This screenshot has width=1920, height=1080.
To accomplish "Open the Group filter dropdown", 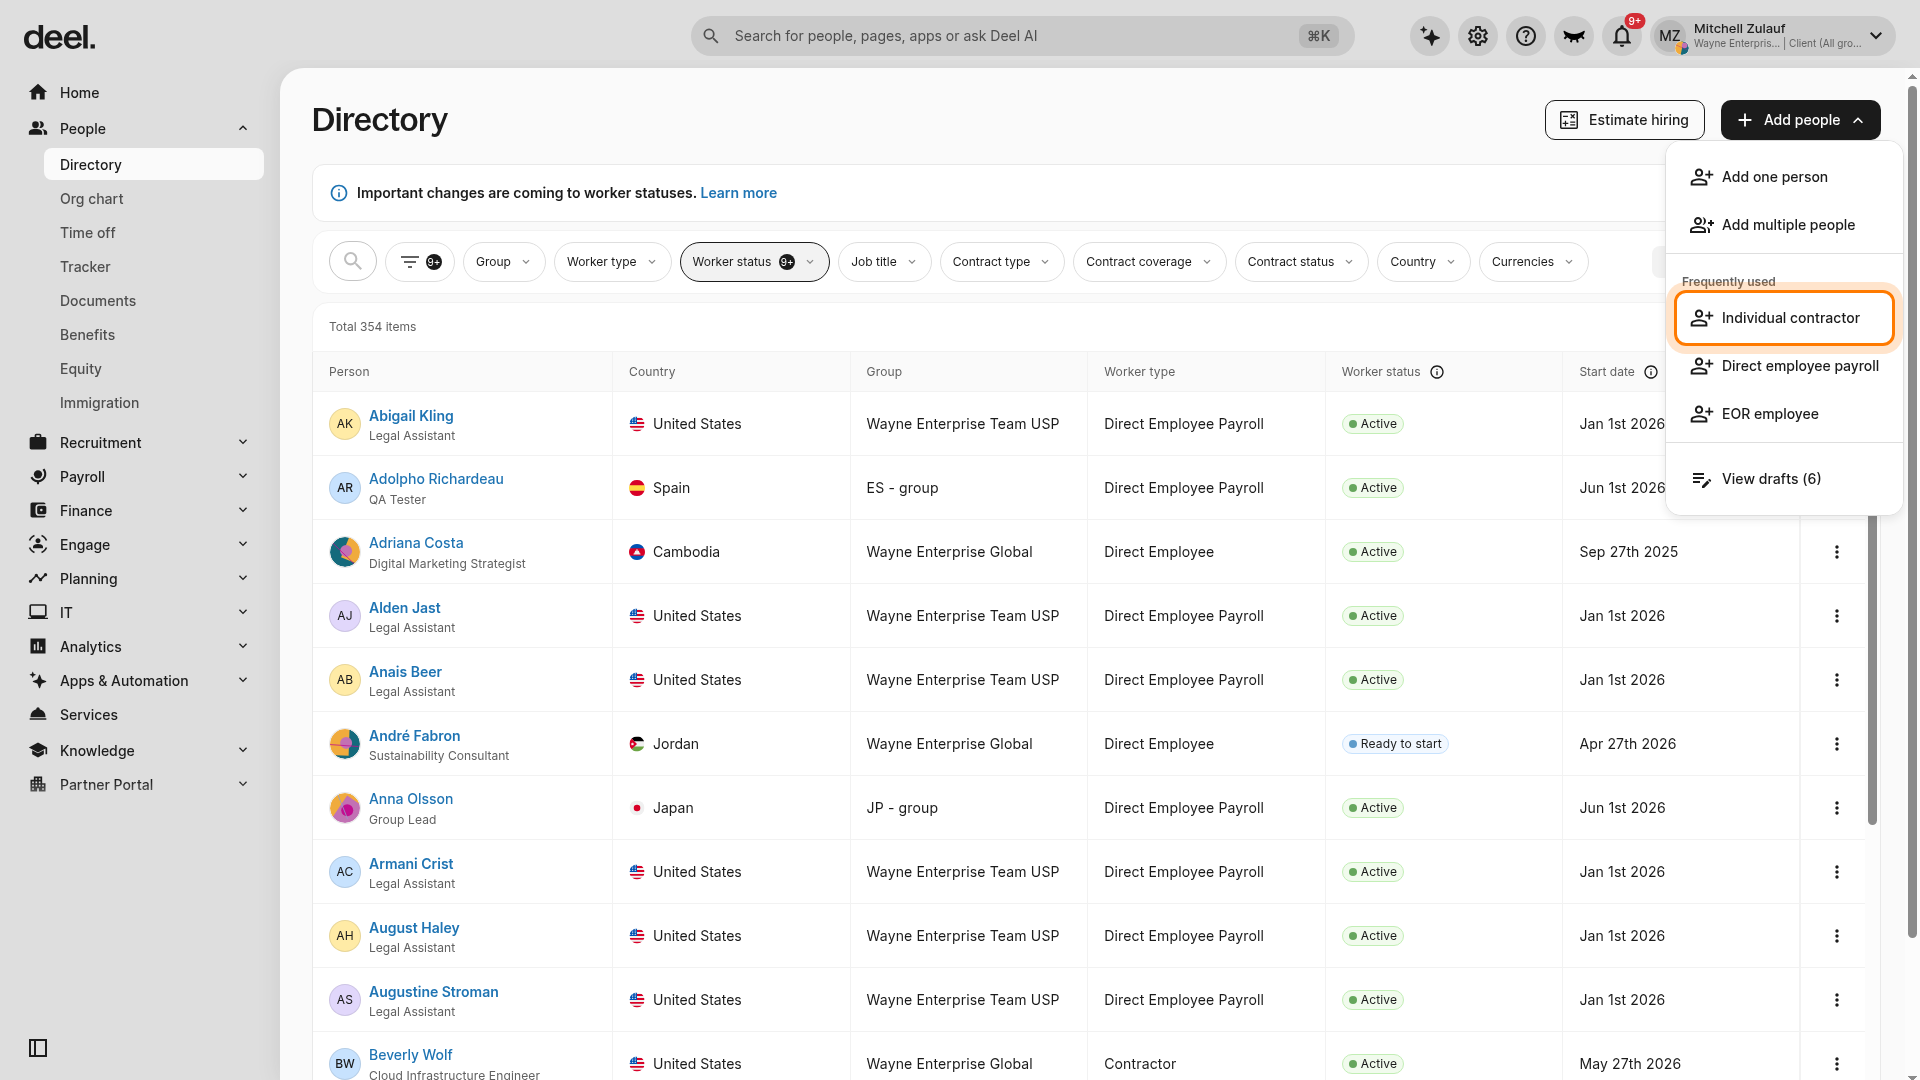I will (504, 262).
